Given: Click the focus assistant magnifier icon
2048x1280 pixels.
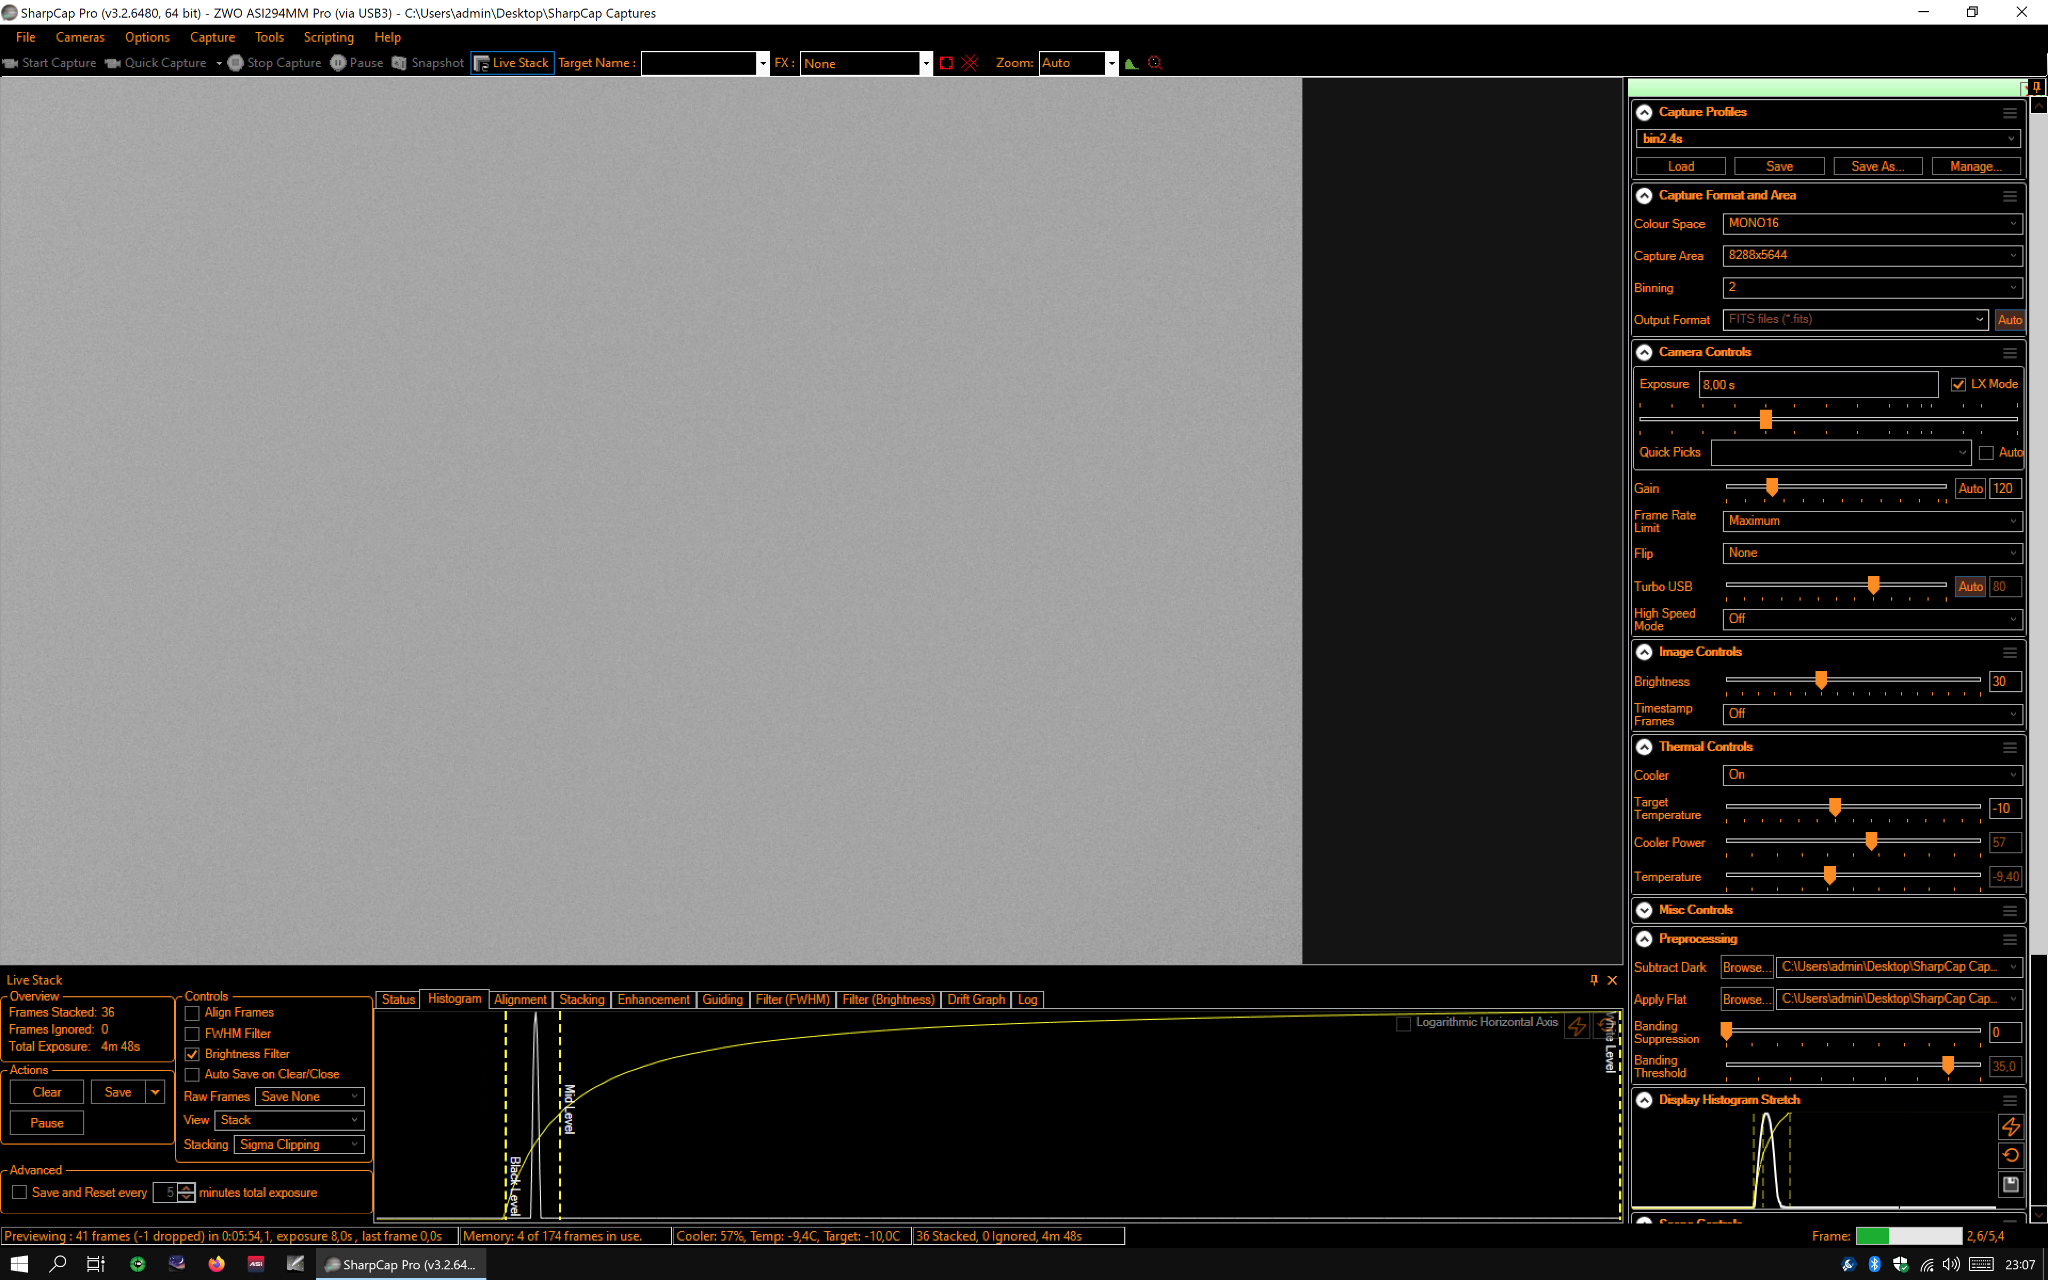Looking at the screenshot, I should point(1155,63).
